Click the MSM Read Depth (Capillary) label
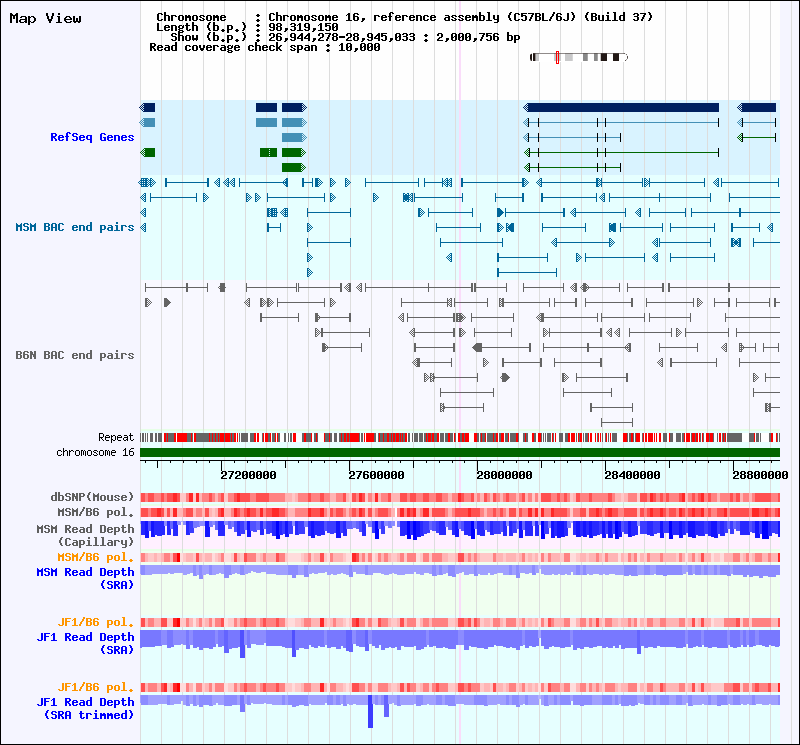 (85, 535)
